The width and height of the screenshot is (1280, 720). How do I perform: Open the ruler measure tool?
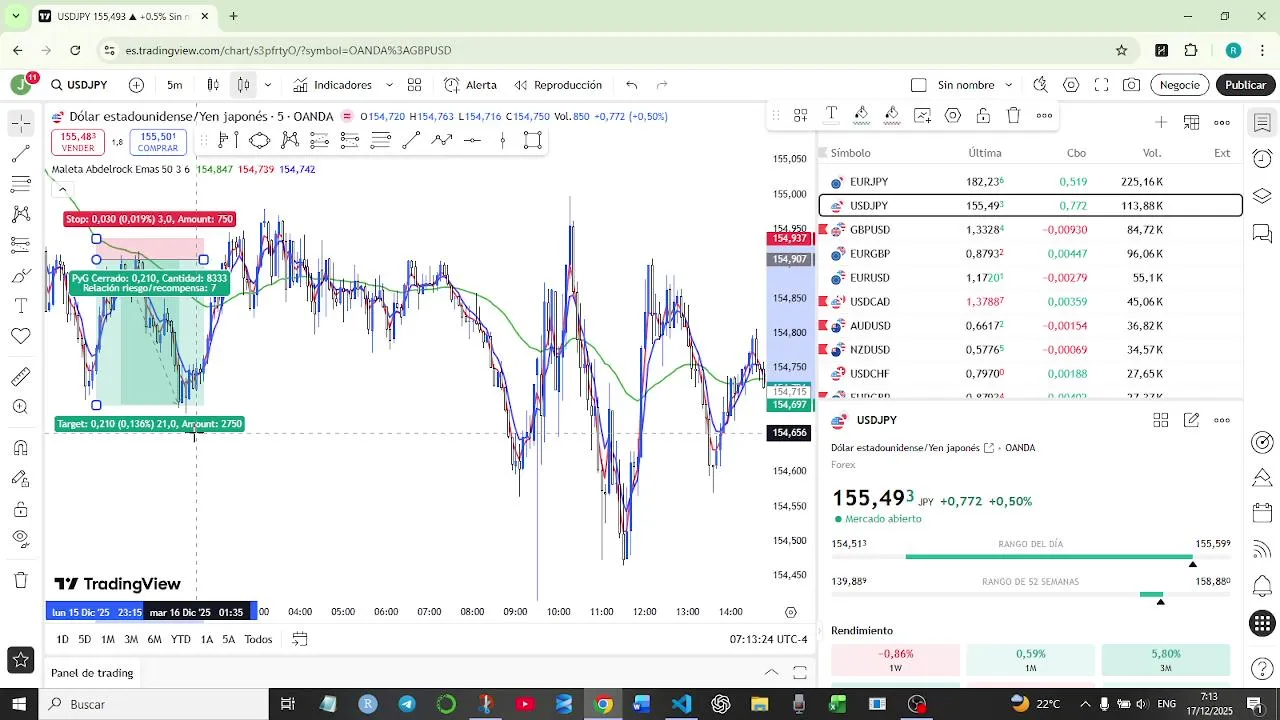tap(21, 377)
